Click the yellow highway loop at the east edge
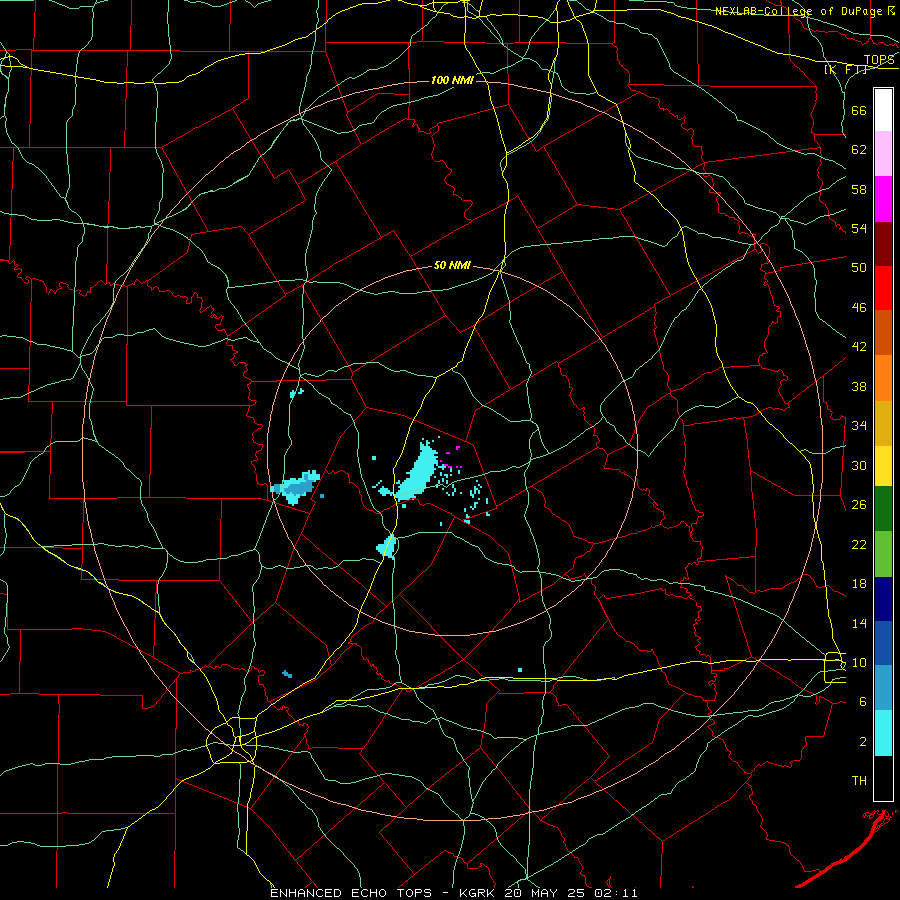Screen dimensions: 900x900 [x=834, y=668]
